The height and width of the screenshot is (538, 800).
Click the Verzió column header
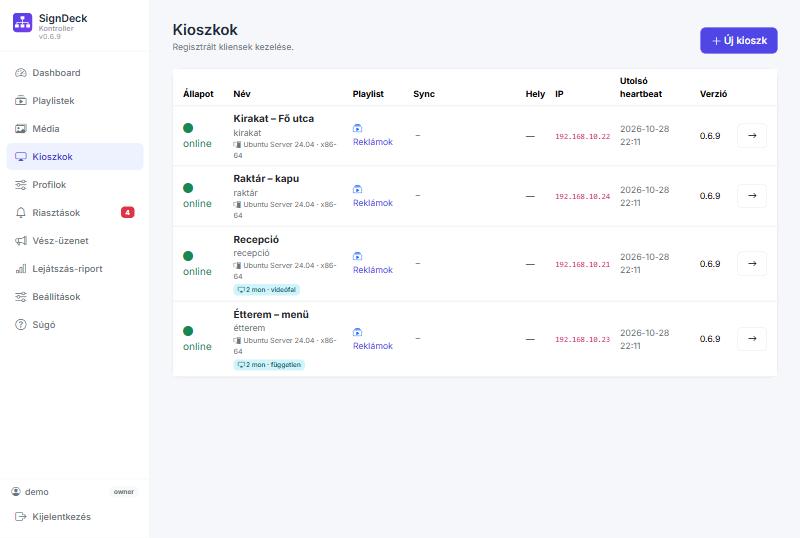[x=713, y=94]
